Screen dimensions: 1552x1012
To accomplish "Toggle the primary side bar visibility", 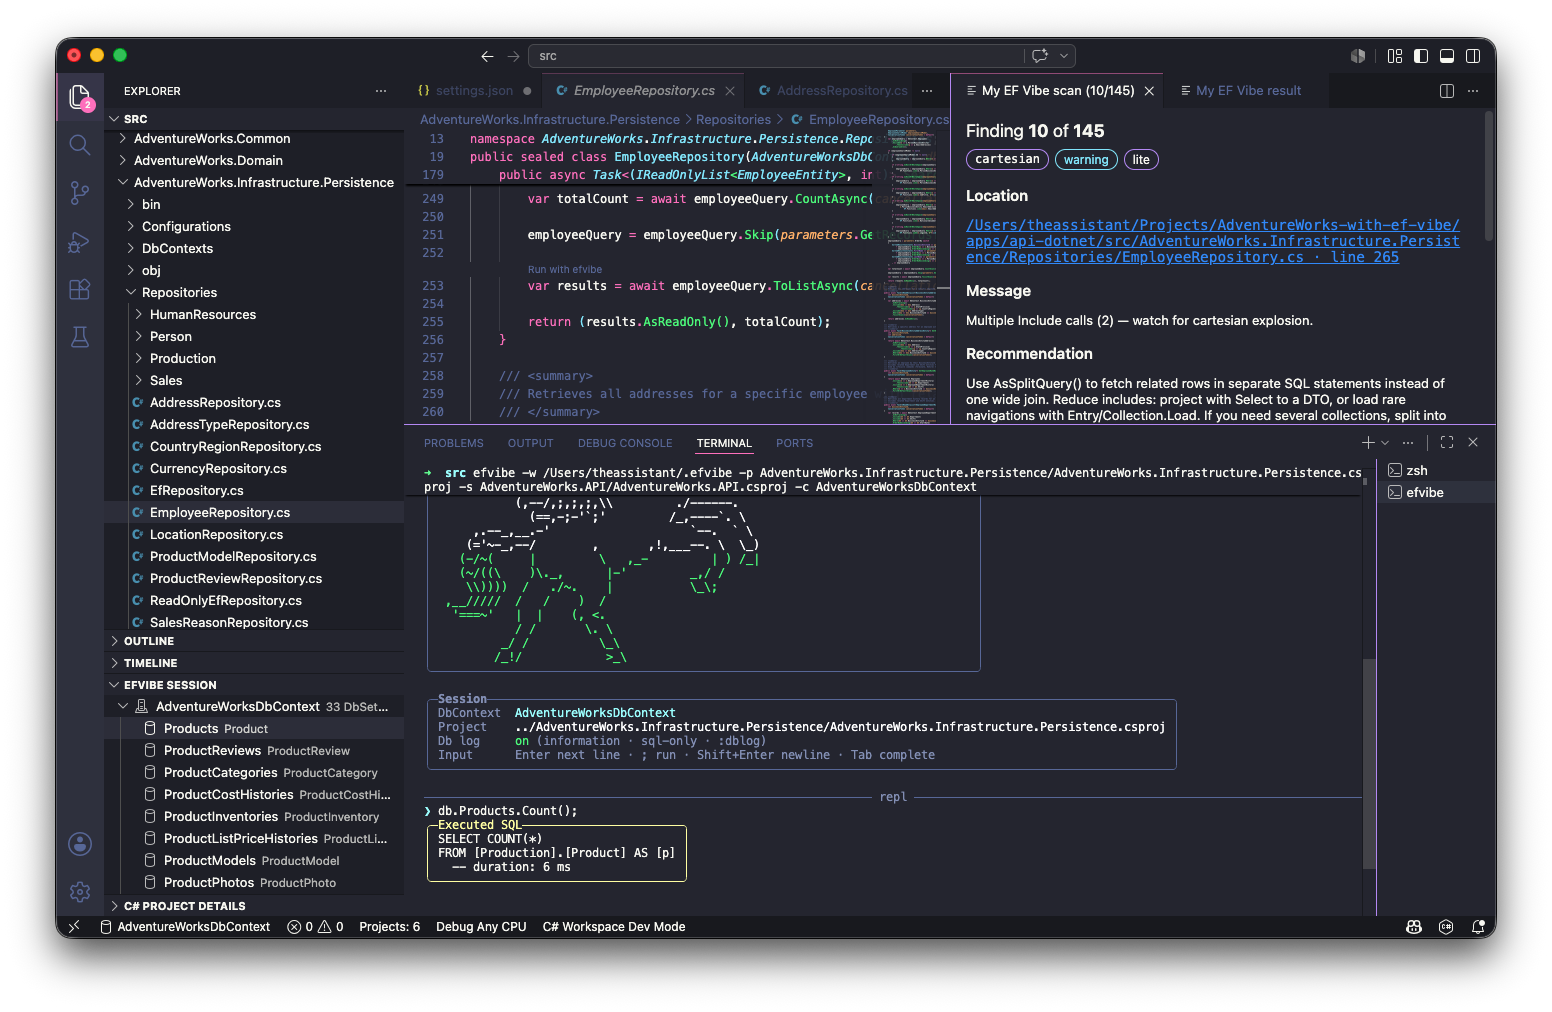I will point(1421,56).
